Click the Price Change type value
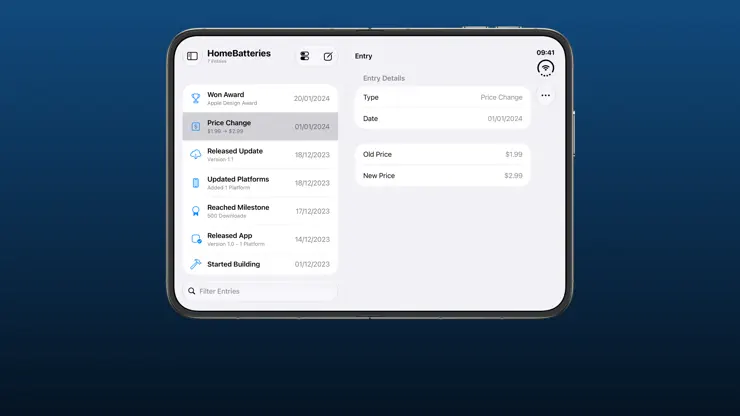Image resolution: width=740 pixels, height=416 pixels. click(501, 97)
